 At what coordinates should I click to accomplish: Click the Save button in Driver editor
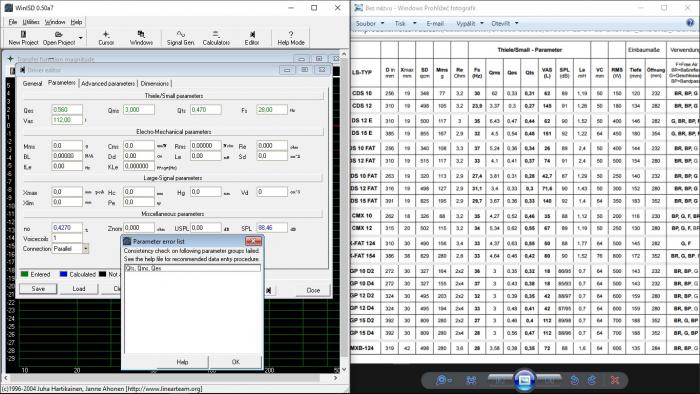(38, 289)
